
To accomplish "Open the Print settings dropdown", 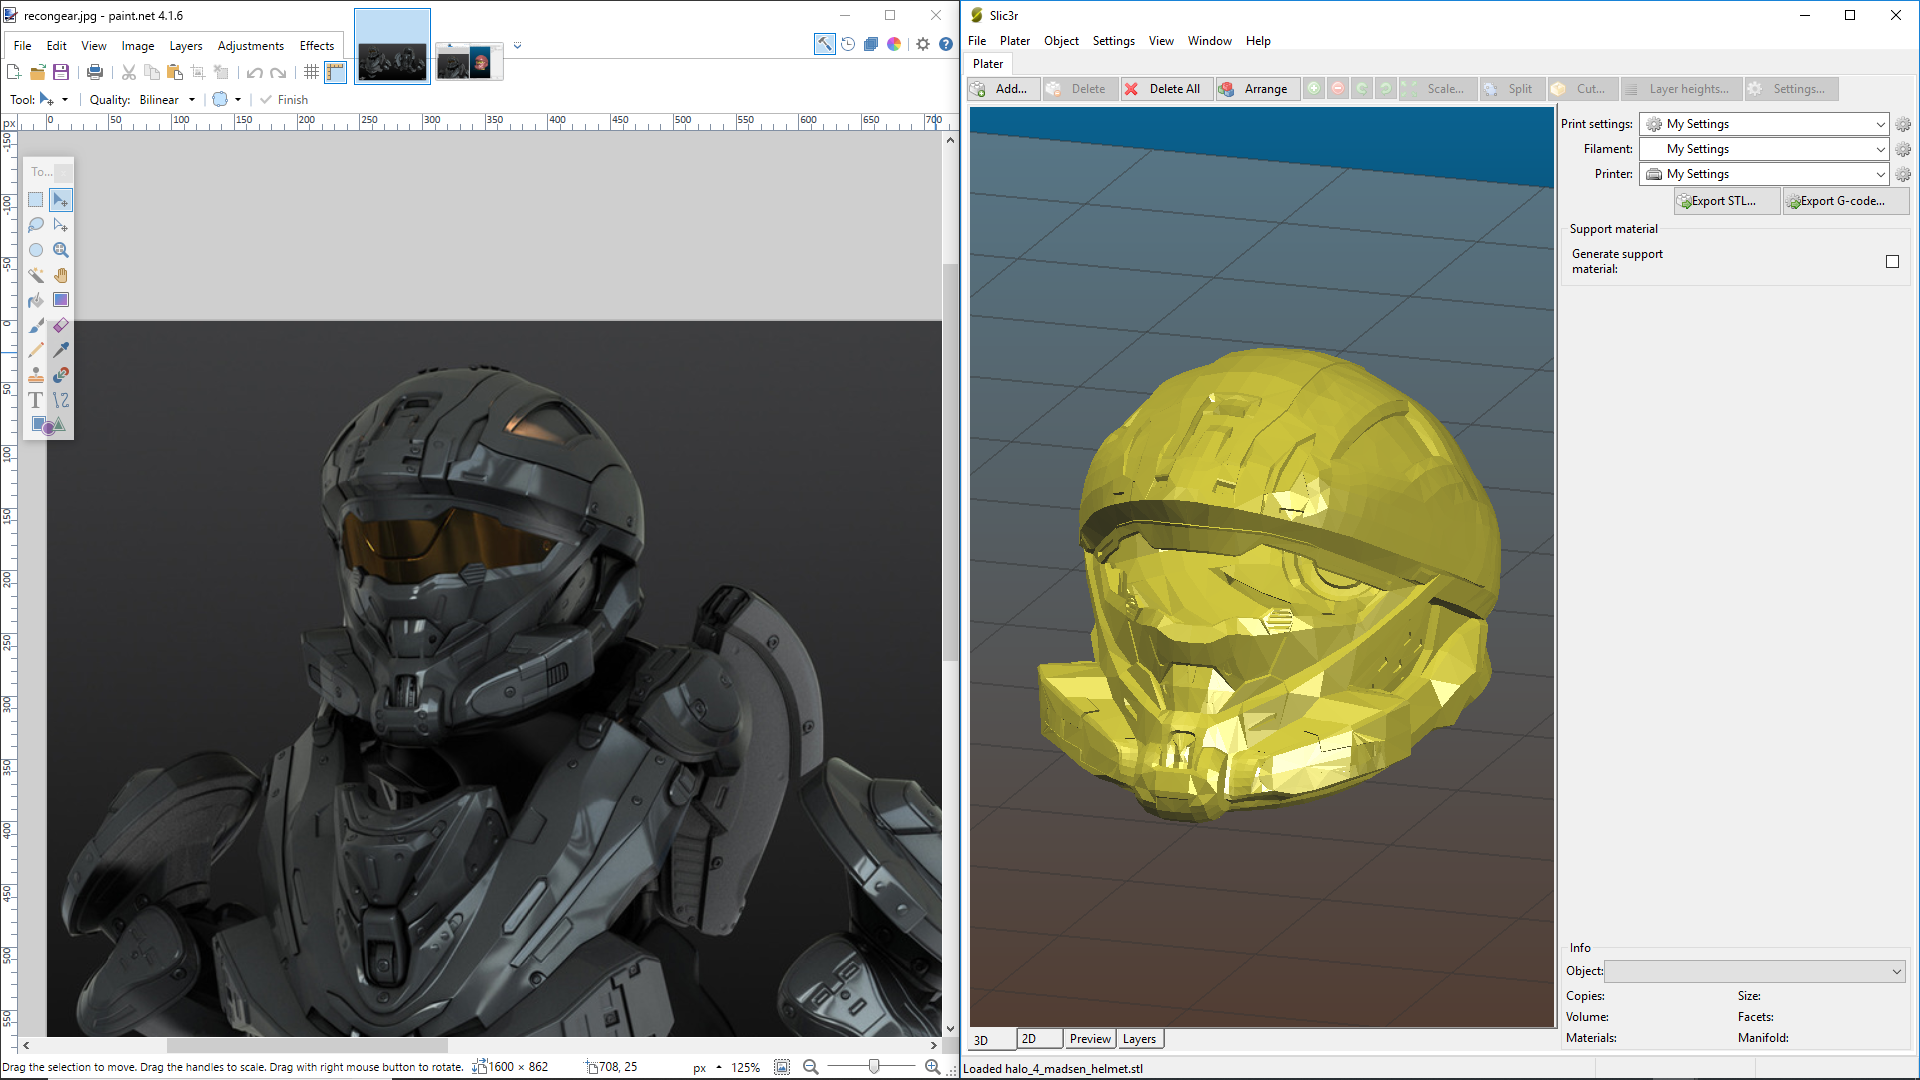I will pyautogui.click(x=1764, y=124).
